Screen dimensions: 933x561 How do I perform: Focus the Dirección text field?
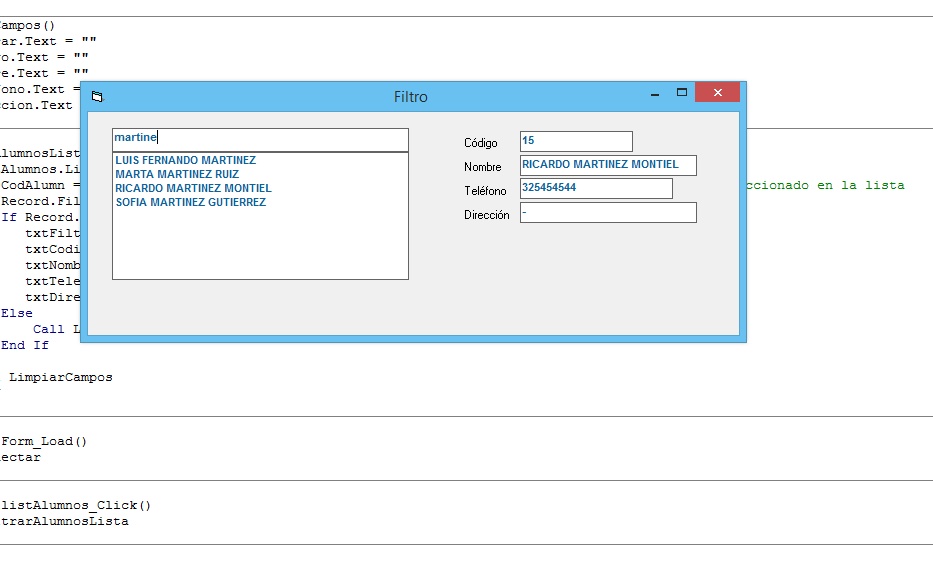608,212
